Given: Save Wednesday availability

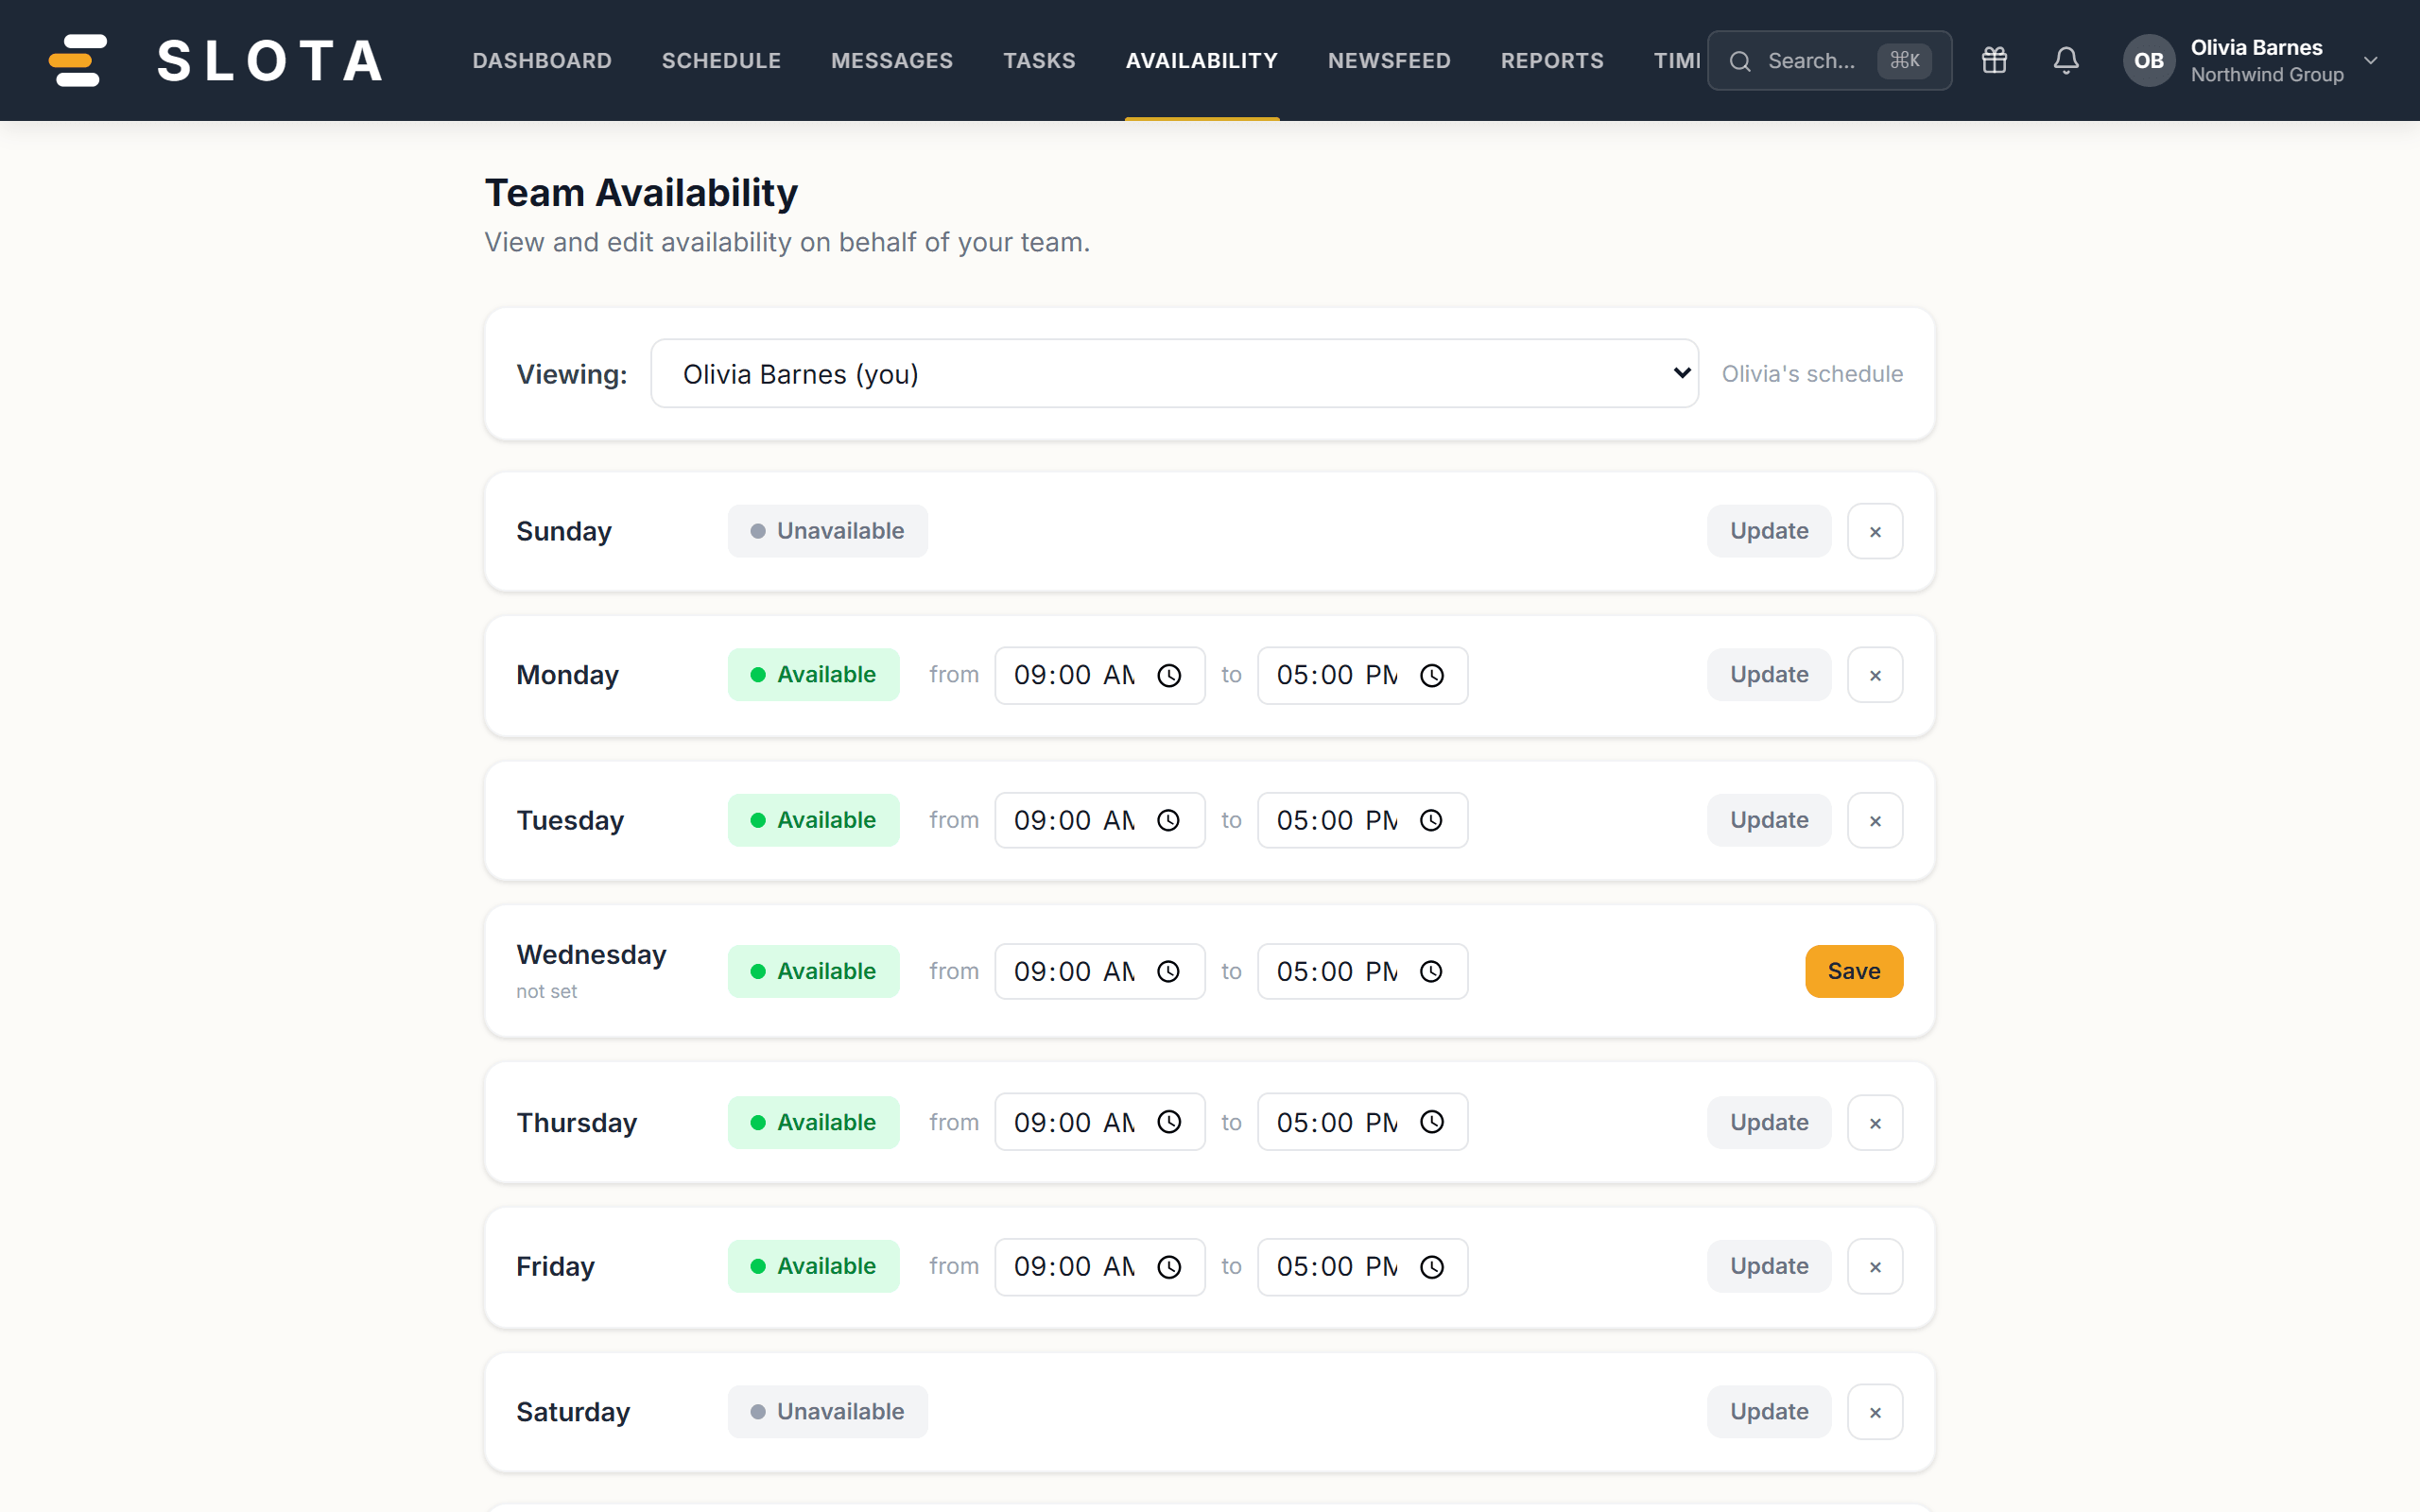Looking at the screenshot, I should click(1853, 971).
